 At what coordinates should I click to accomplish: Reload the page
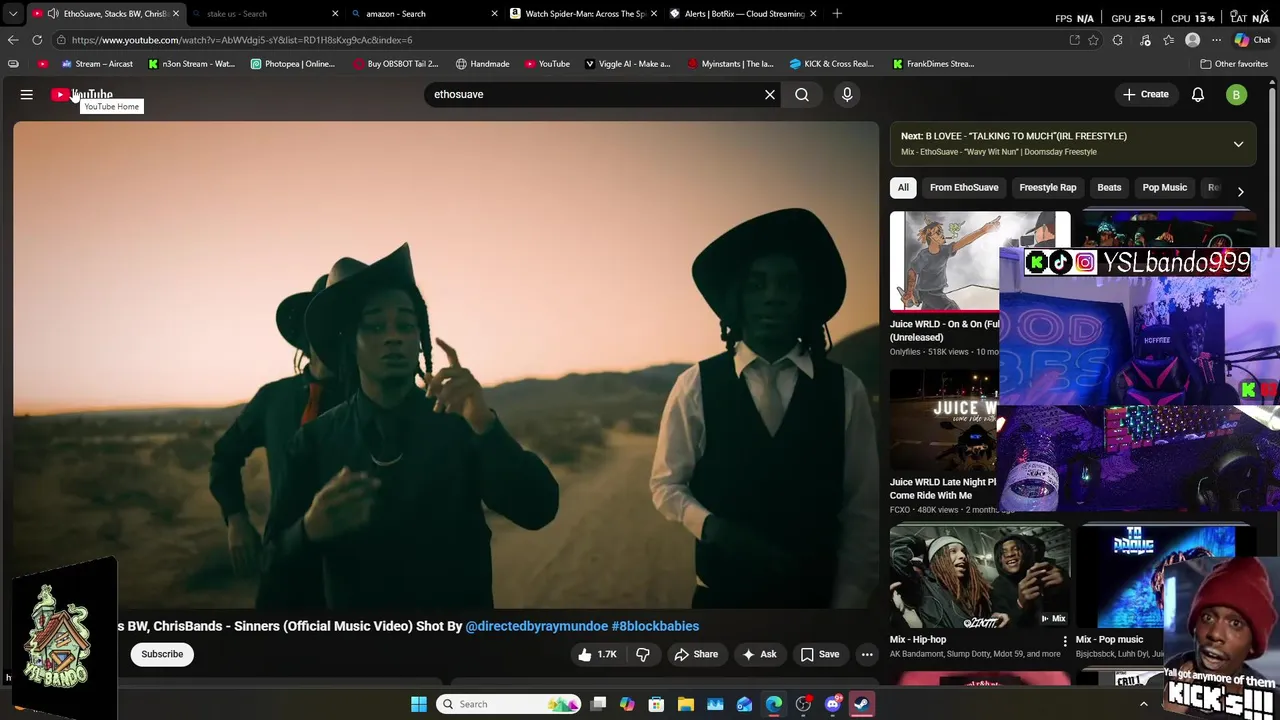pos(37,40)
